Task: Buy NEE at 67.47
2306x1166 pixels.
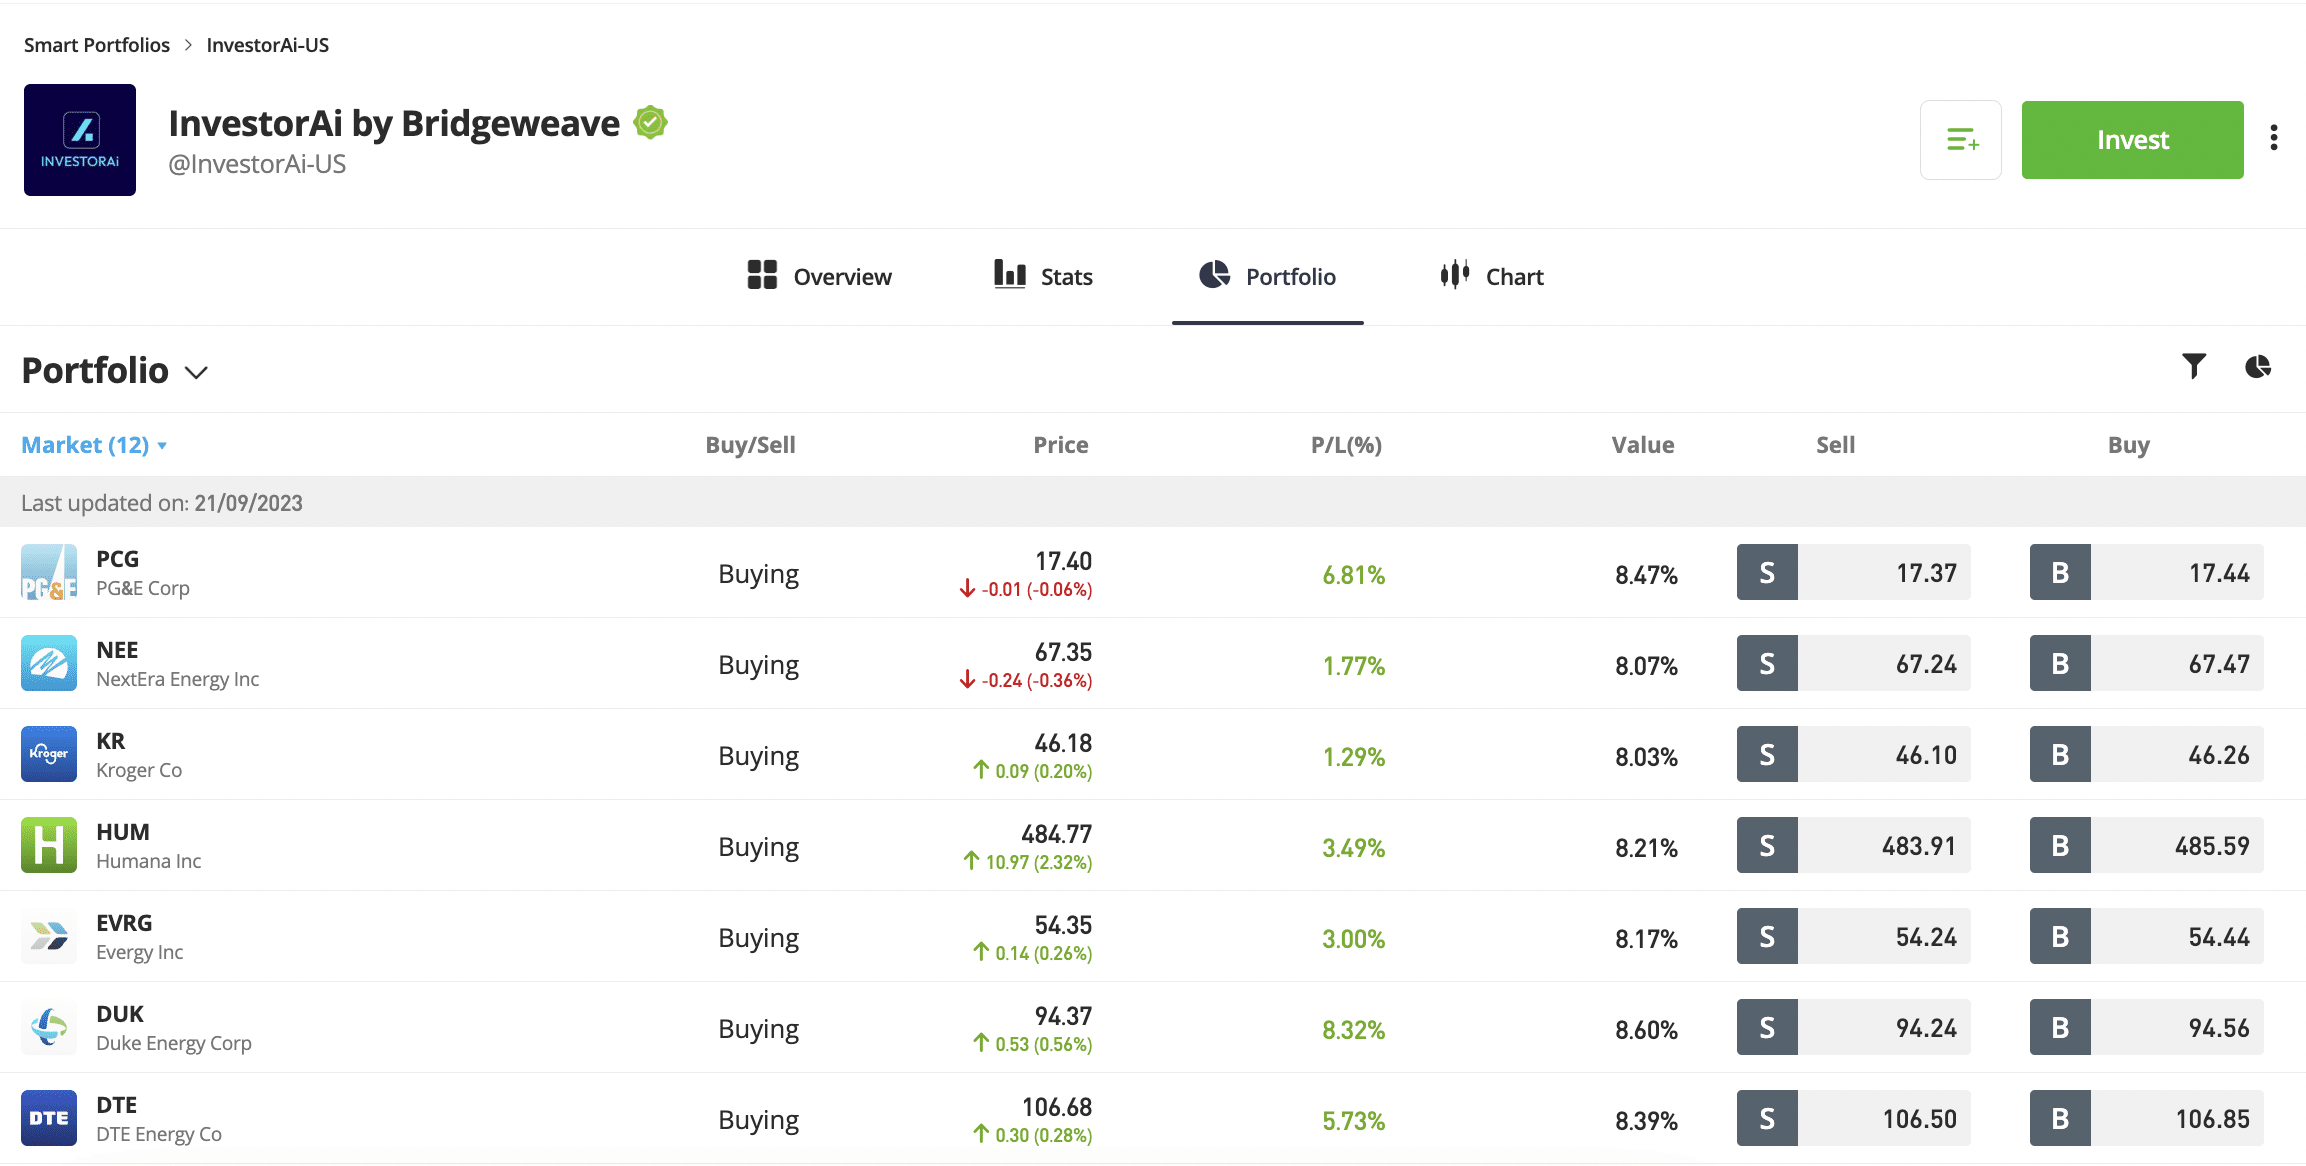Action: point(2146,663)
